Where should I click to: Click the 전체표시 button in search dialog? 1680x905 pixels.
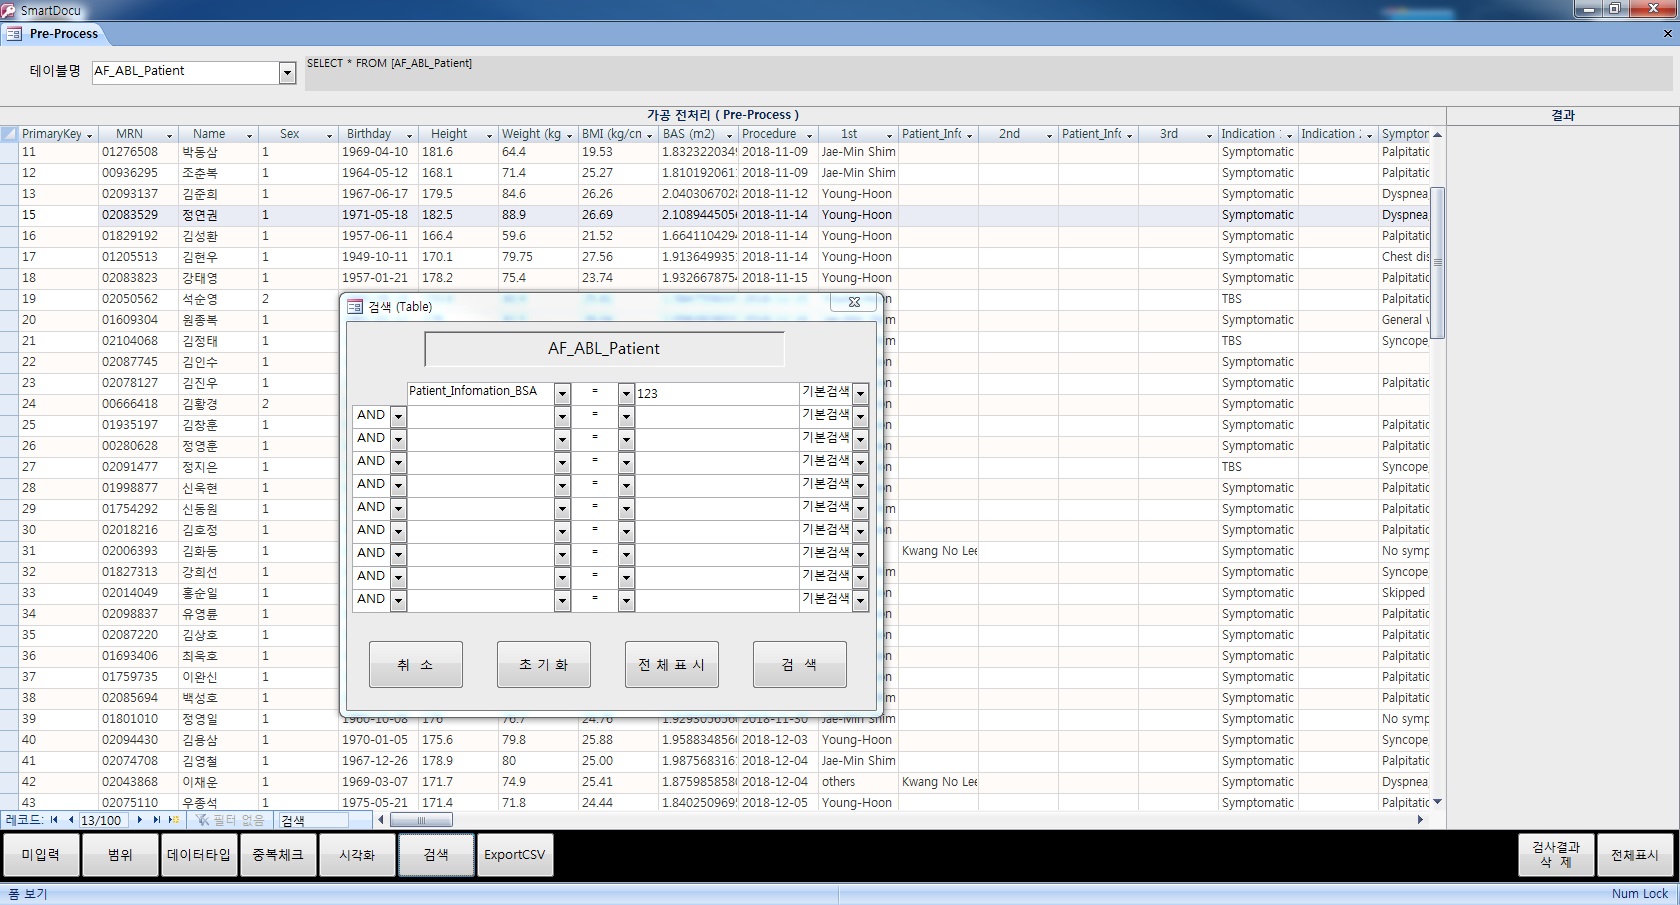coord(671,665)
